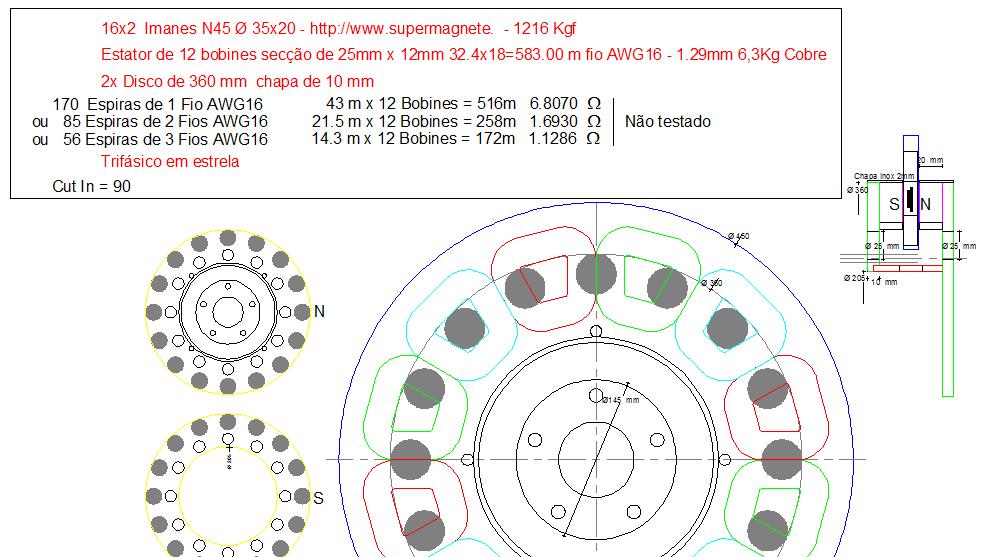The width and height of the screenshot is (996, 557).
Task: Click the 6.8070 Ω resistance value
Action: (x=565, y=104)
